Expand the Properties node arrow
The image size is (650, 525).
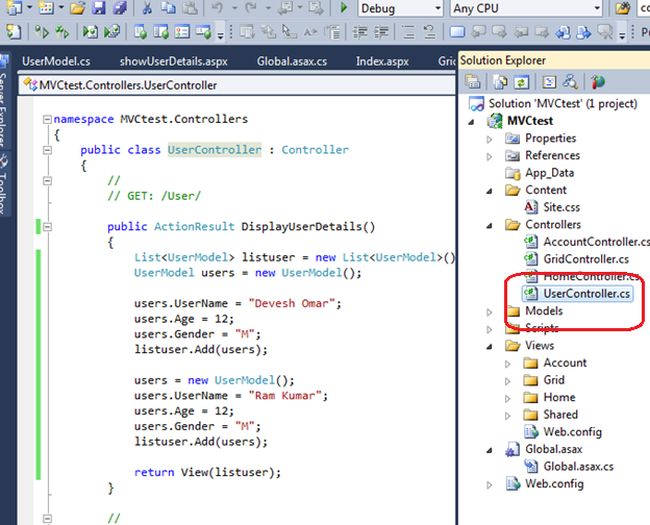[x=490, y=139]
